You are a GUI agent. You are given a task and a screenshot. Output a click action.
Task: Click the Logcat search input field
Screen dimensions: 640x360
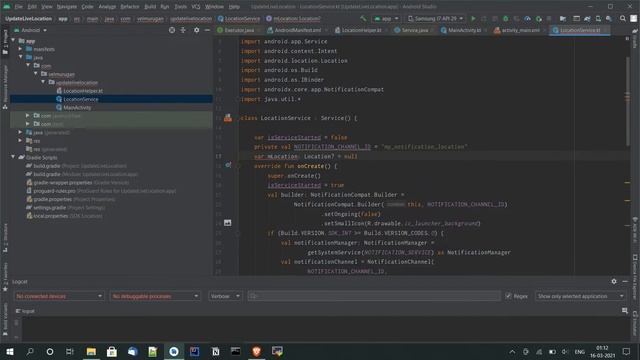click(374, 296)
